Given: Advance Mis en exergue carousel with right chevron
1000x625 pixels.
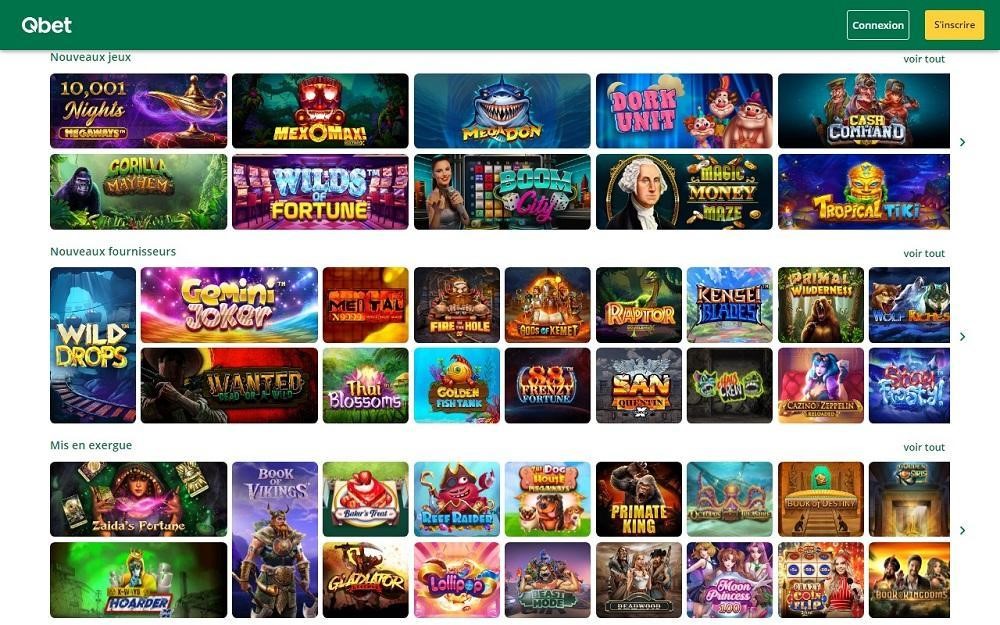Looking at the screenshot, I should pyautogui.click(x=962, y=530).
